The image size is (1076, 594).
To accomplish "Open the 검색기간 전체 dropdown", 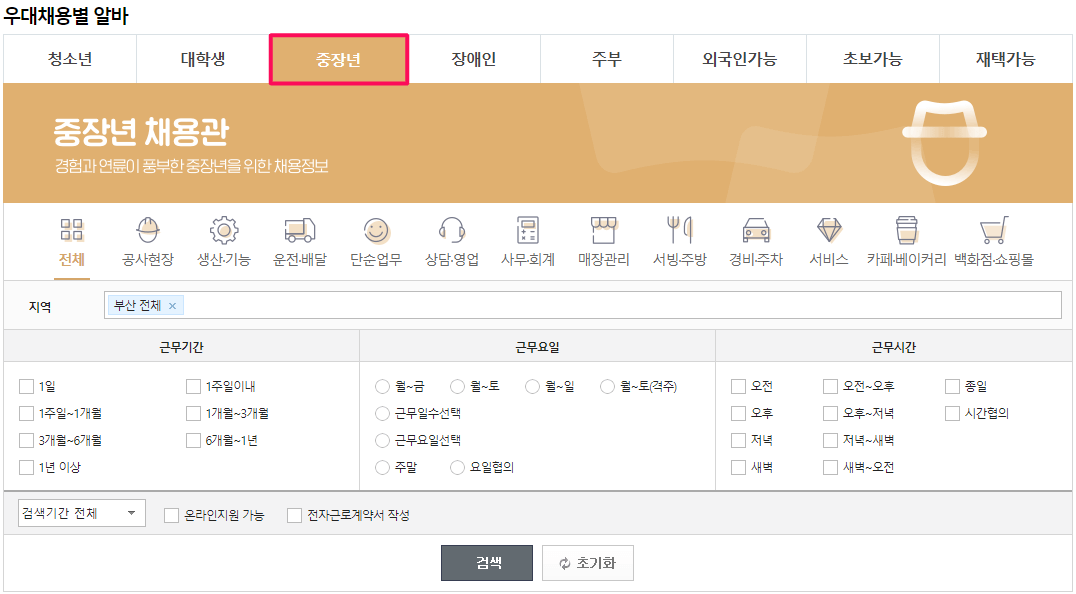I will click(x=80, y=514).
